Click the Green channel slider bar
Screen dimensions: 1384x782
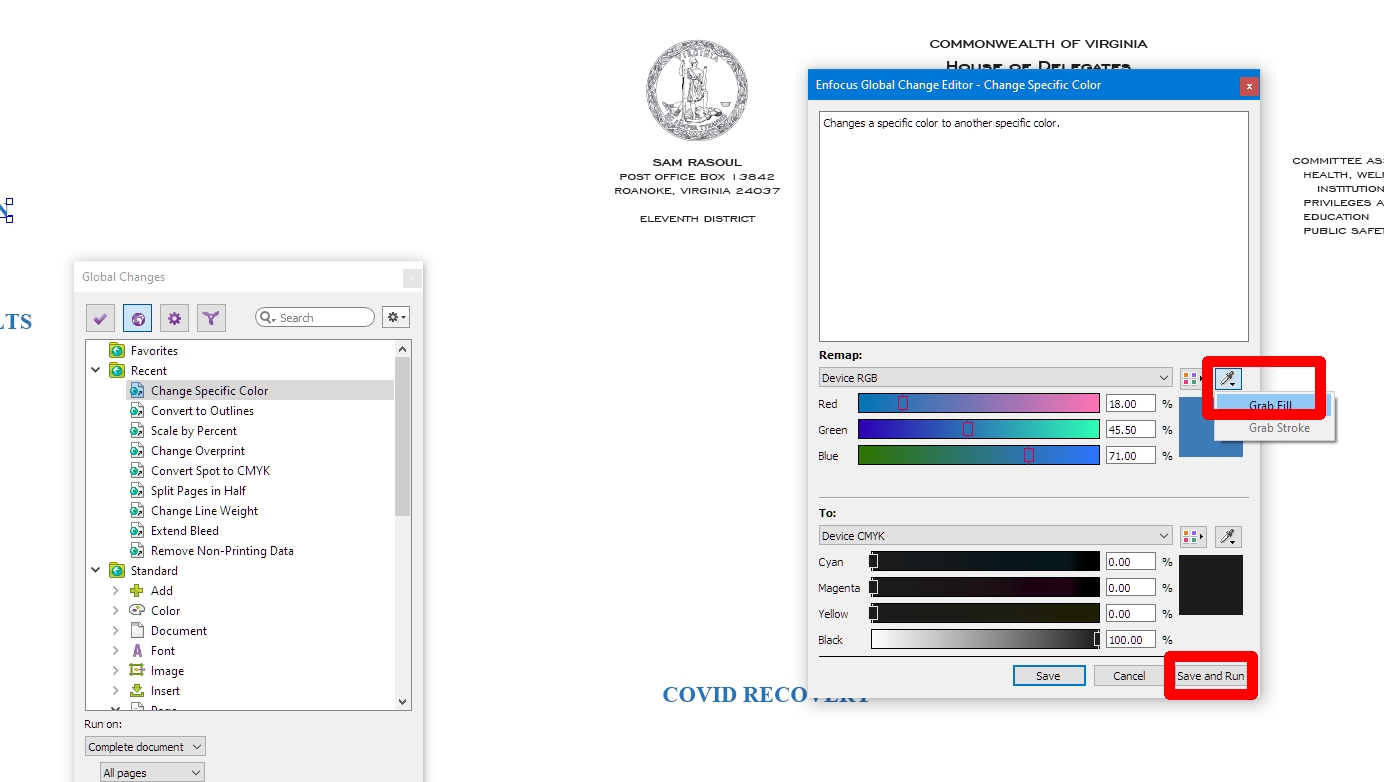pyautogui.click(x=979, y=430)
